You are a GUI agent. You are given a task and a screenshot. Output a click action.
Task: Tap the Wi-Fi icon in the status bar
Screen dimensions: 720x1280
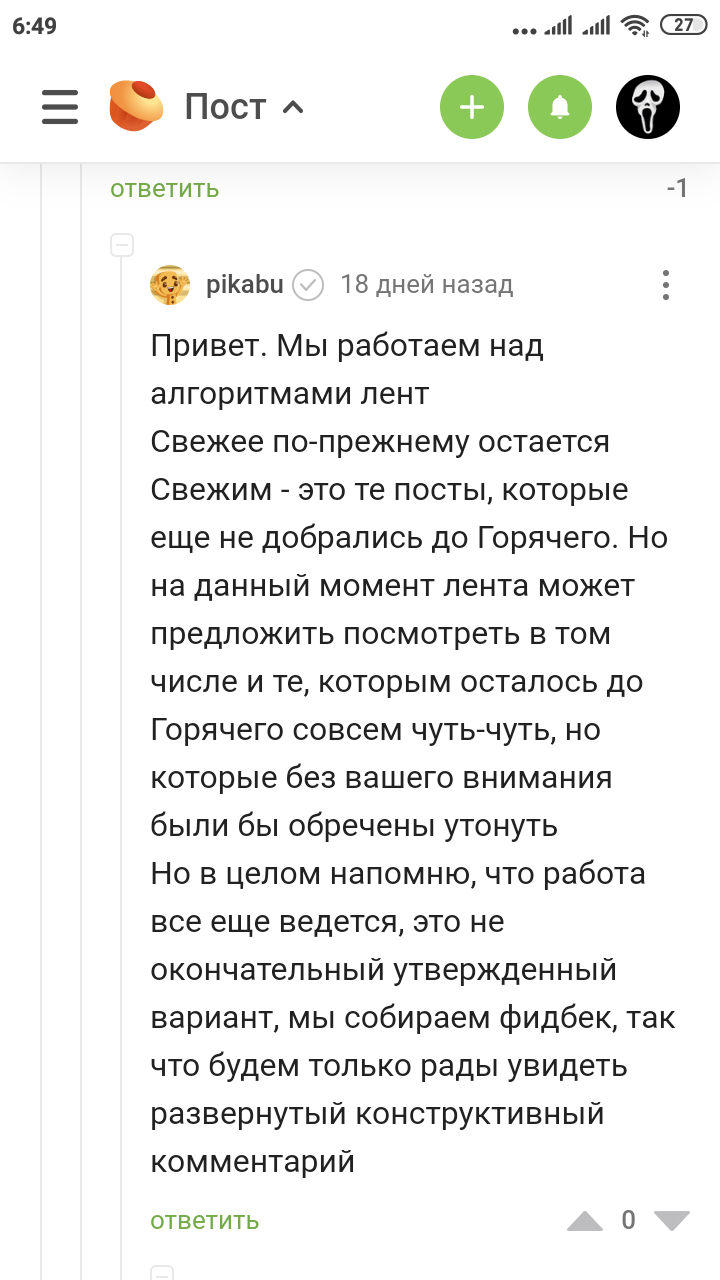[634, 26]
